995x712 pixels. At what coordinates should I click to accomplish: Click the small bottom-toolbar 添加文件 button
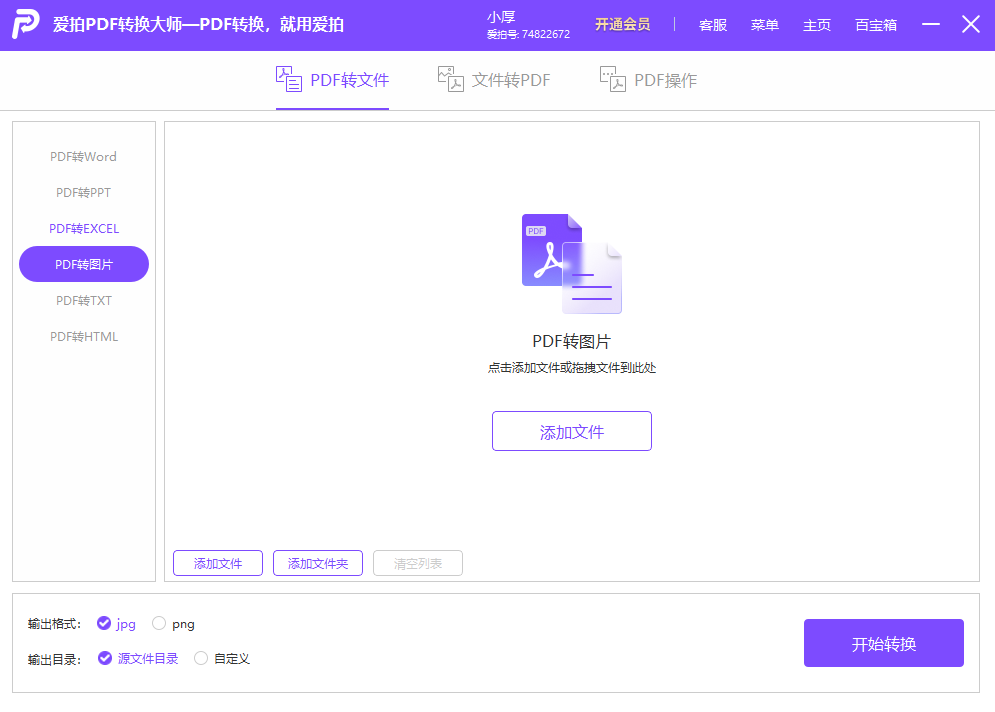[218, 563]
